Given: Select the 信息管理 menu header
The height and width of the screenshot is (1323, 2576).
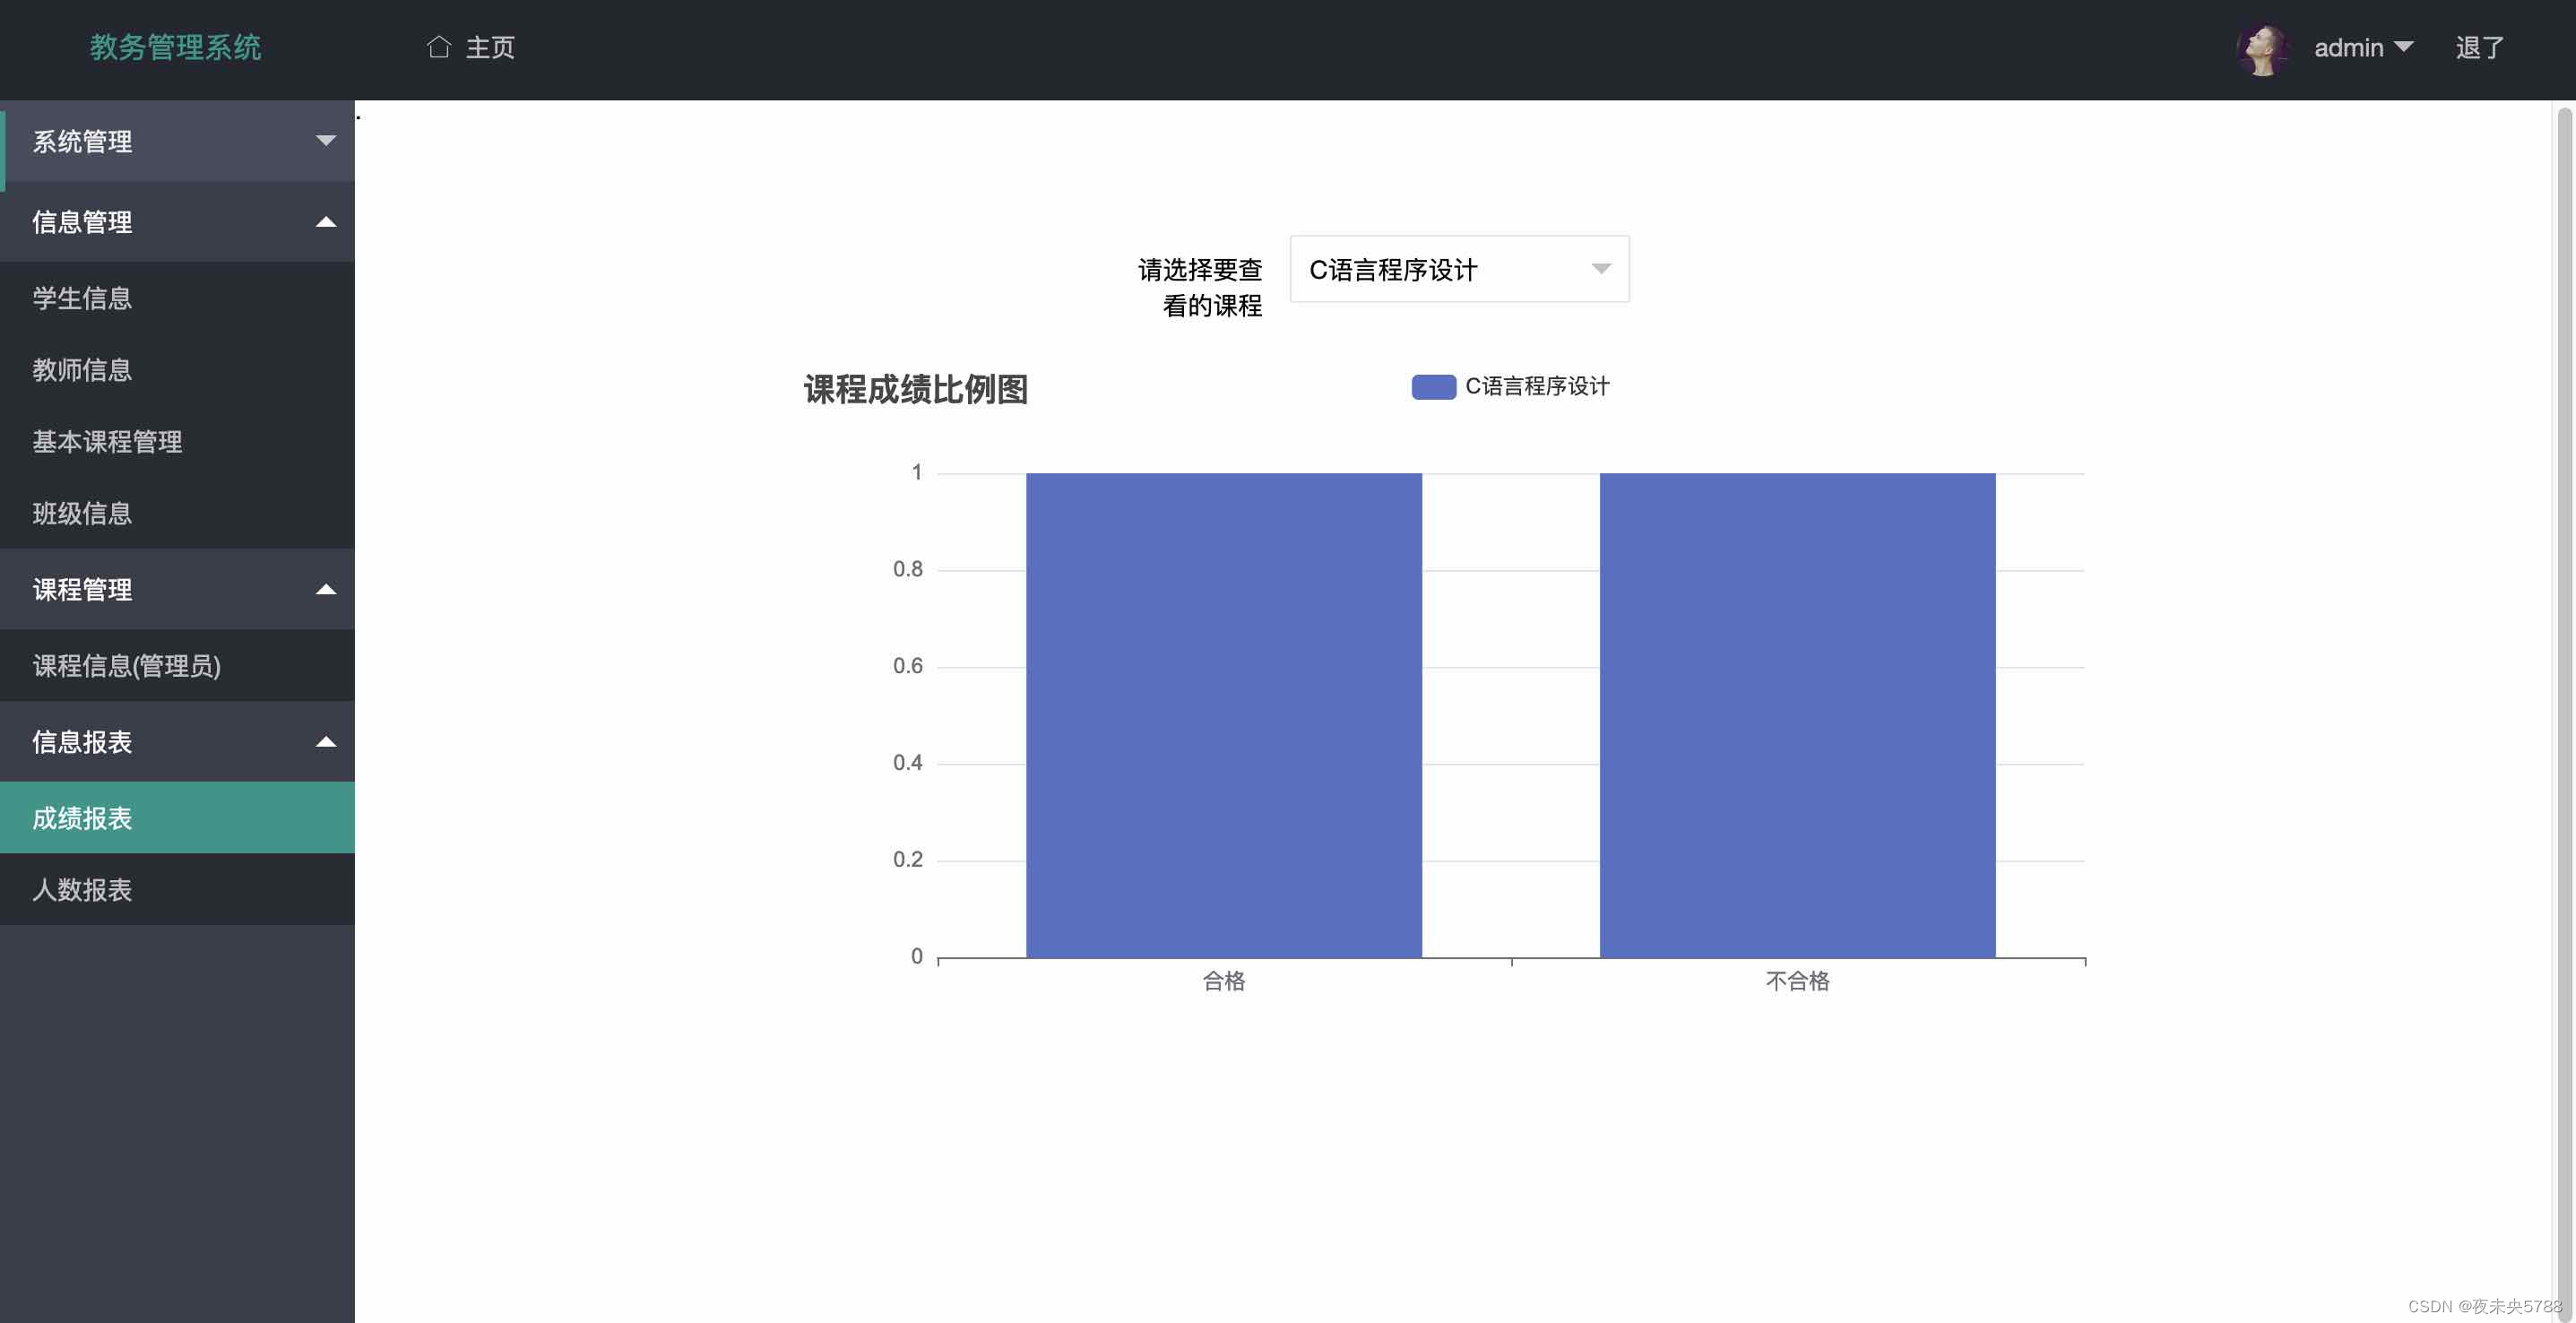Looking at the screenshot, I should 178,222.
